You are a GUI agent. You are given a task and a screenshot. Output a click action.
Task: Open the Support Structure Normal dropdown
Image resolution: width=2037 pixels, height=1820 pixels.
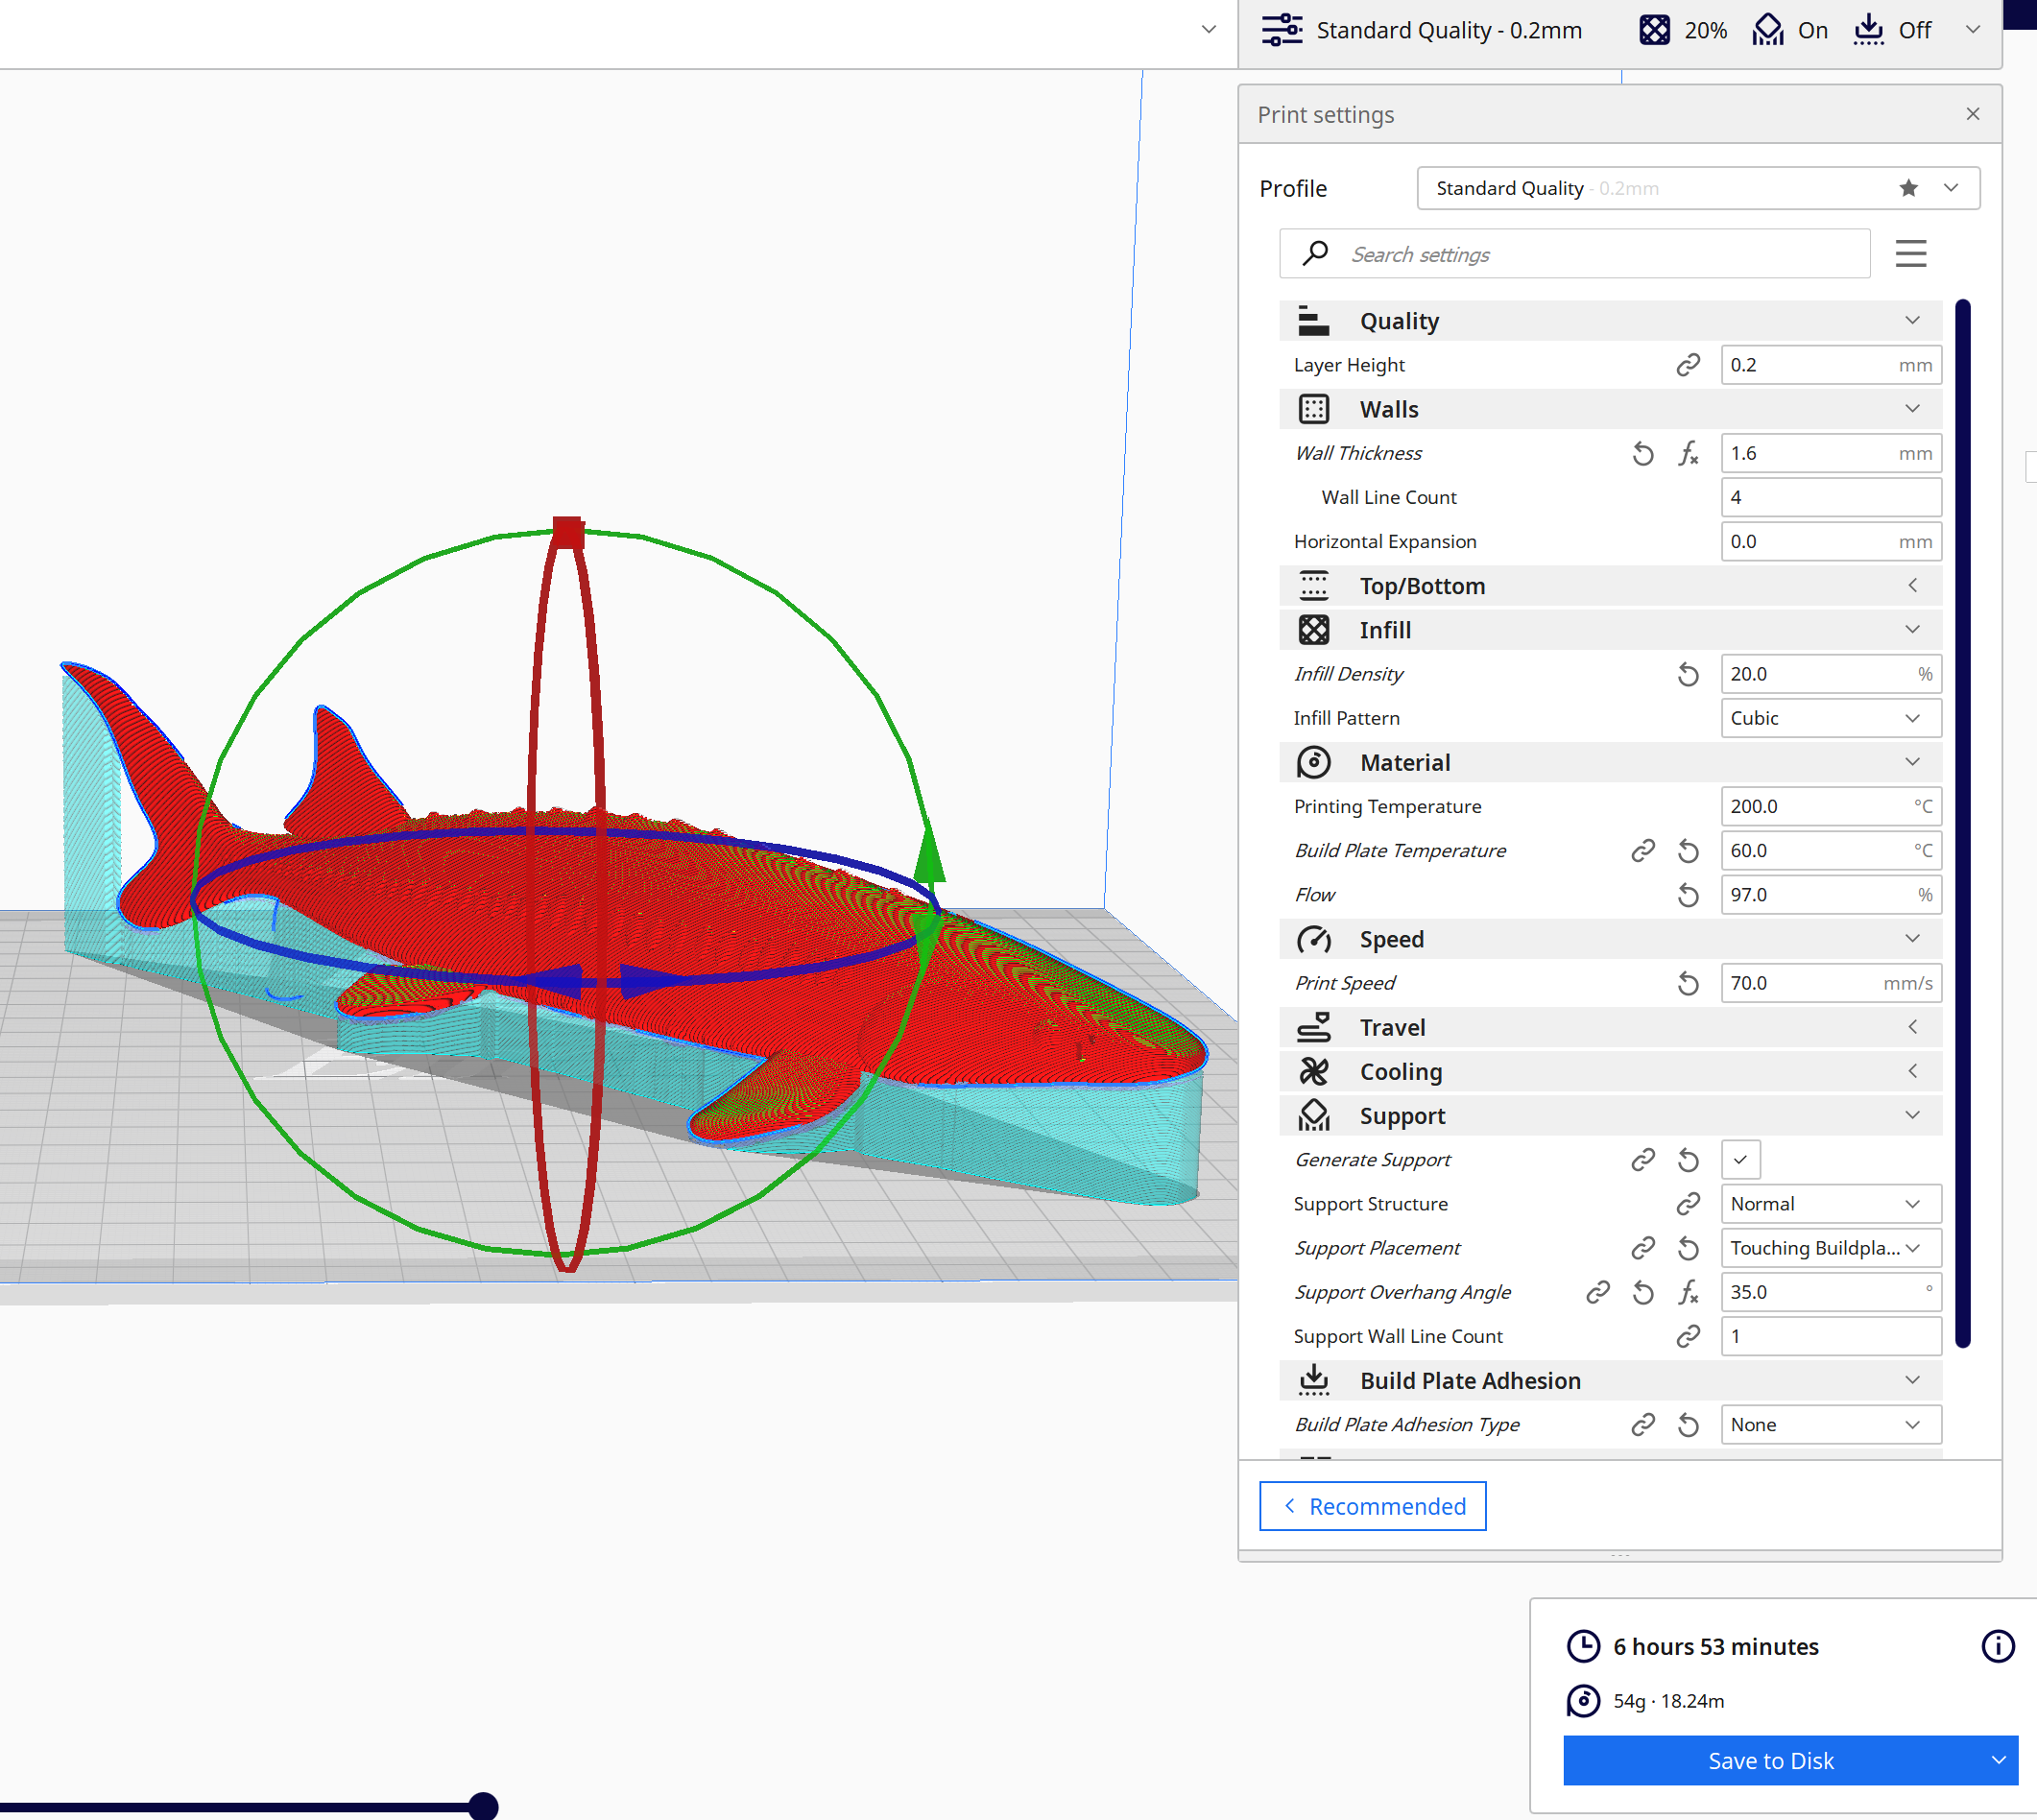(x=1830, y=1204)
